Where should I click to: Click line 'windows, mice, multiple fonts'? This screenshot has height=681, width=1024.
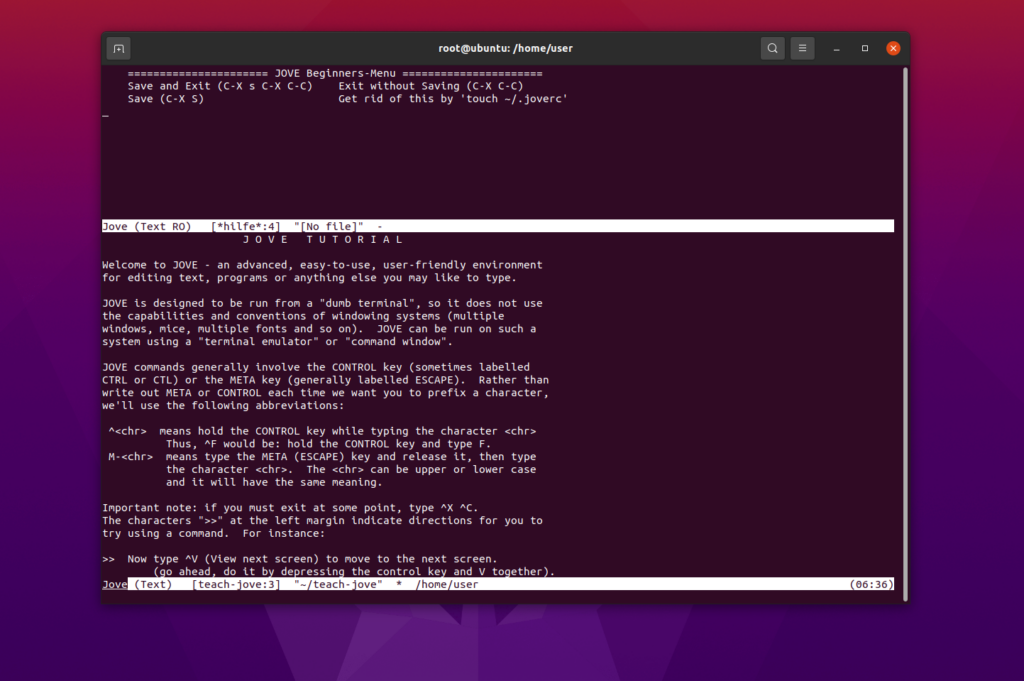(319, 329)
